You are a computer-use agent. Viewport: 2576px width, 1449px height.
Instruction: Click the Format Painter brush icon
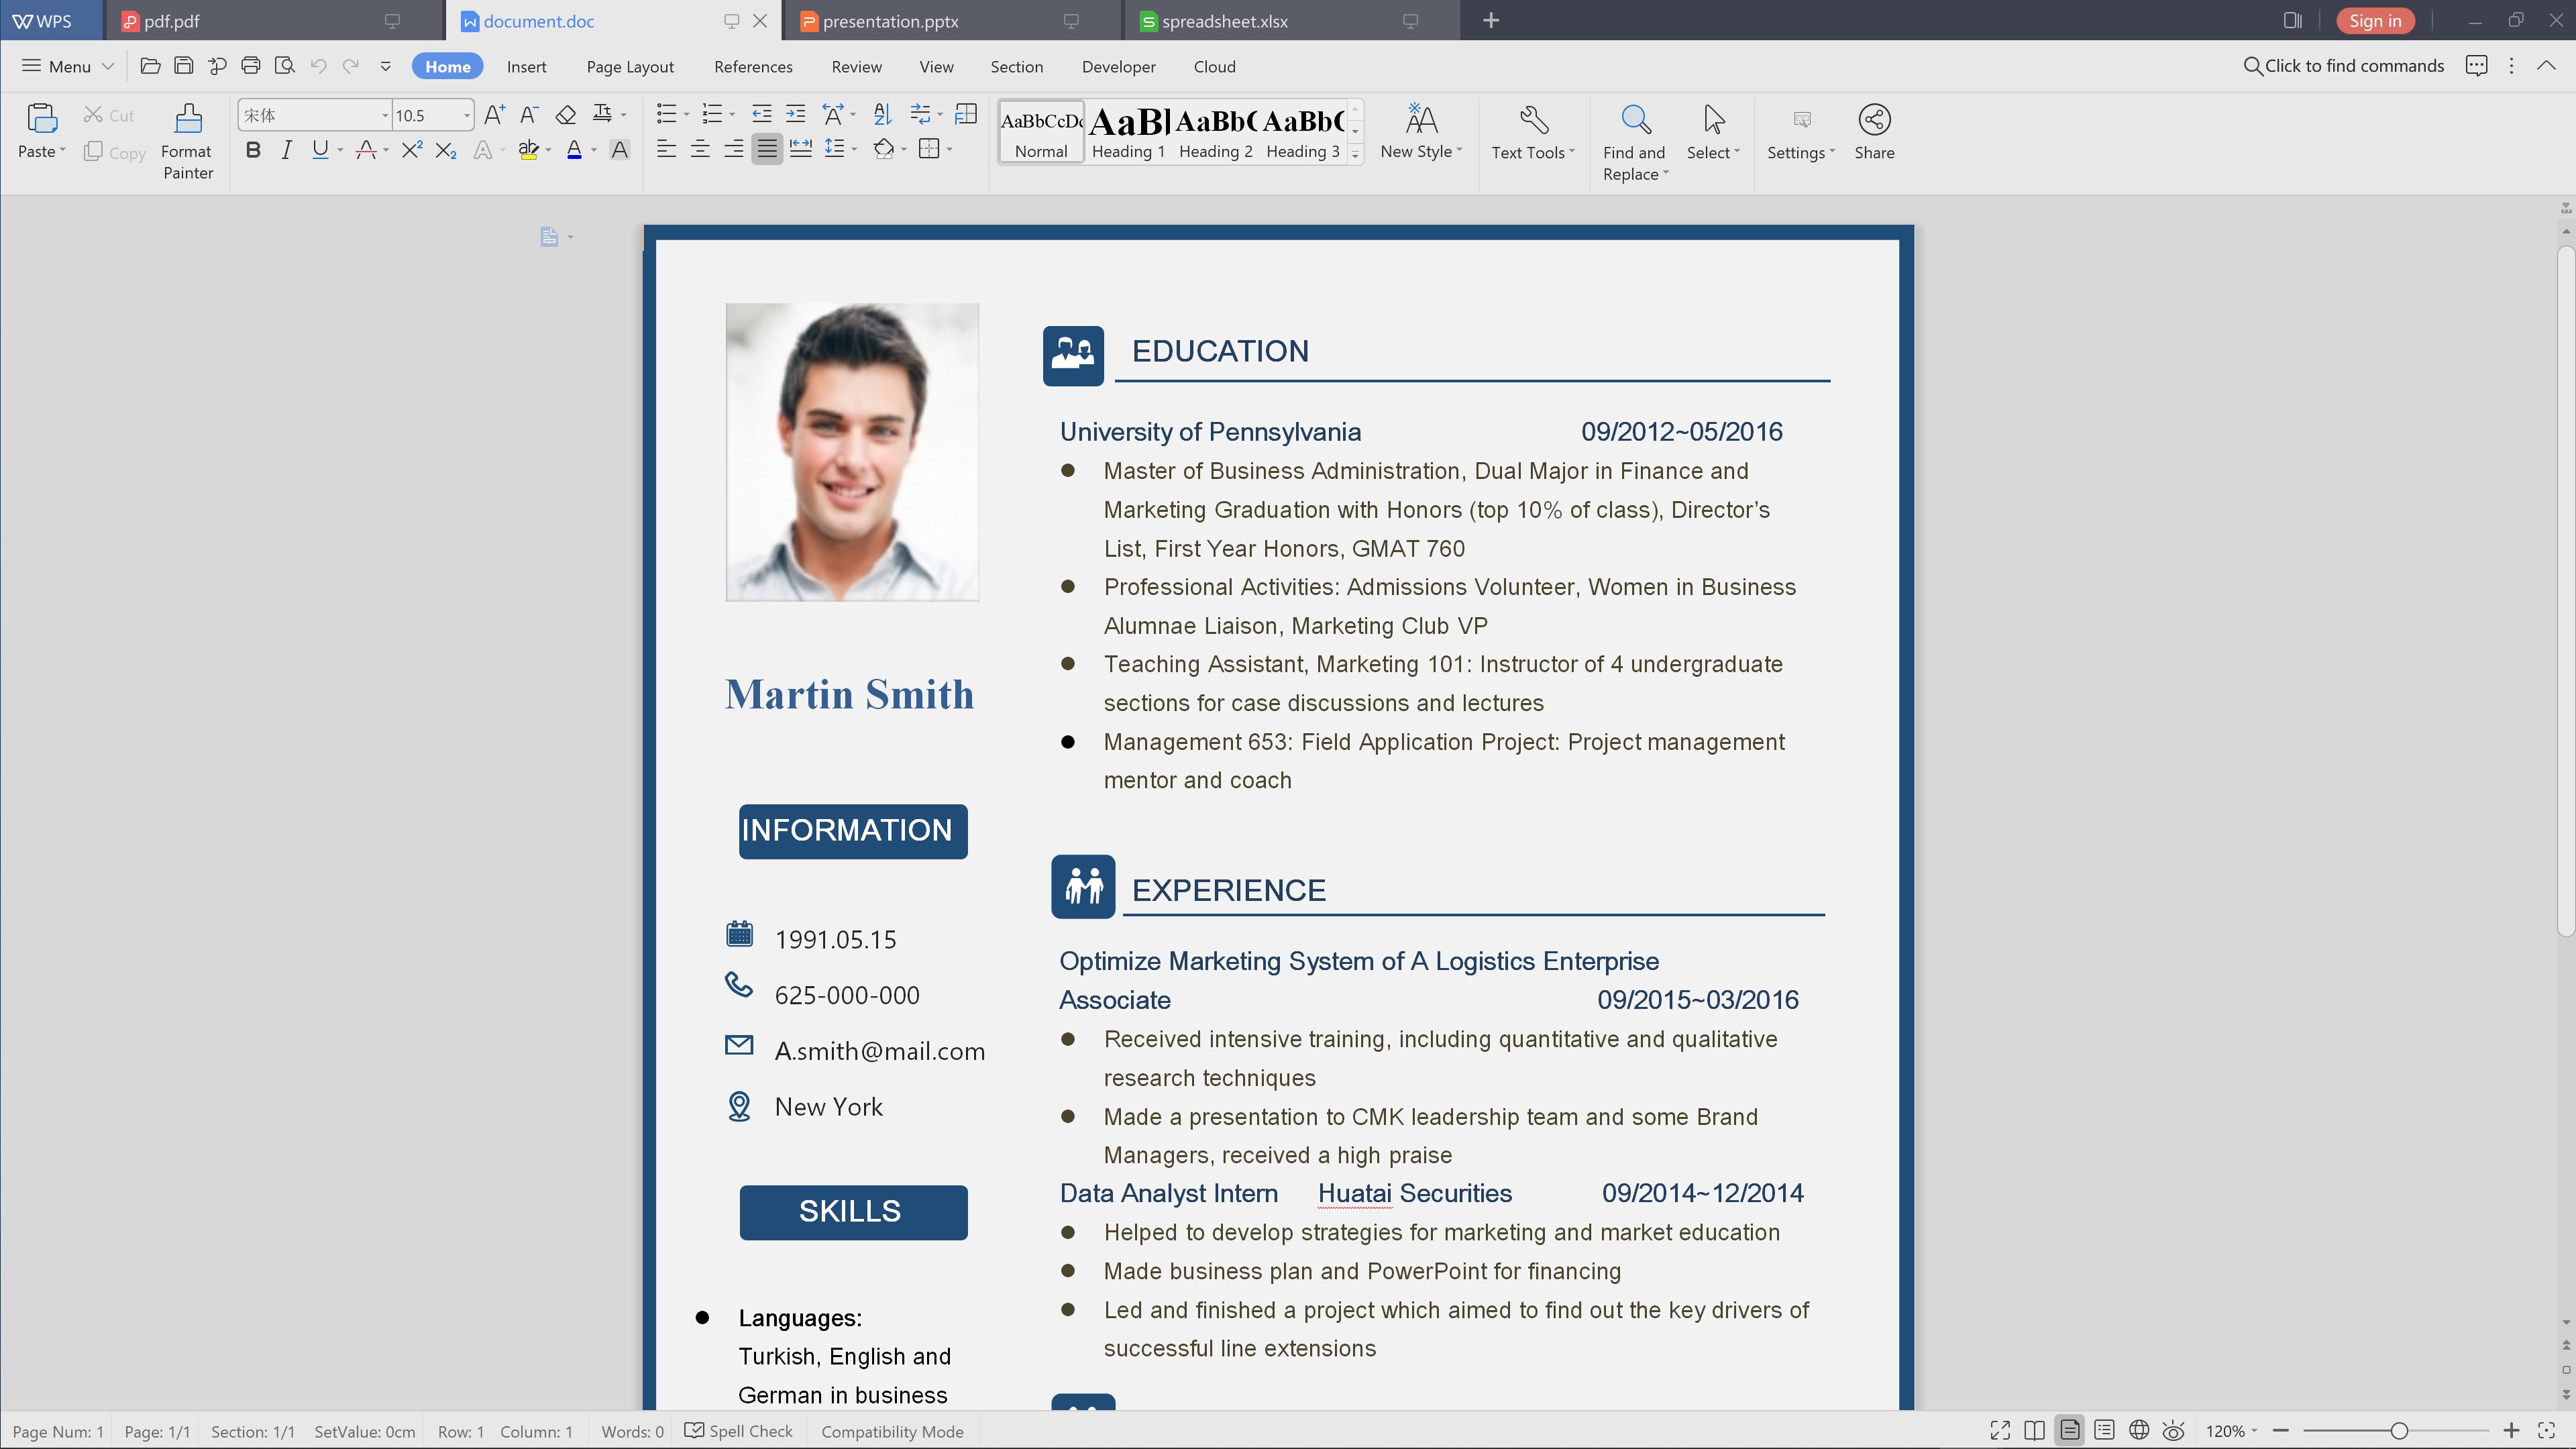click(x=188, y=119)
